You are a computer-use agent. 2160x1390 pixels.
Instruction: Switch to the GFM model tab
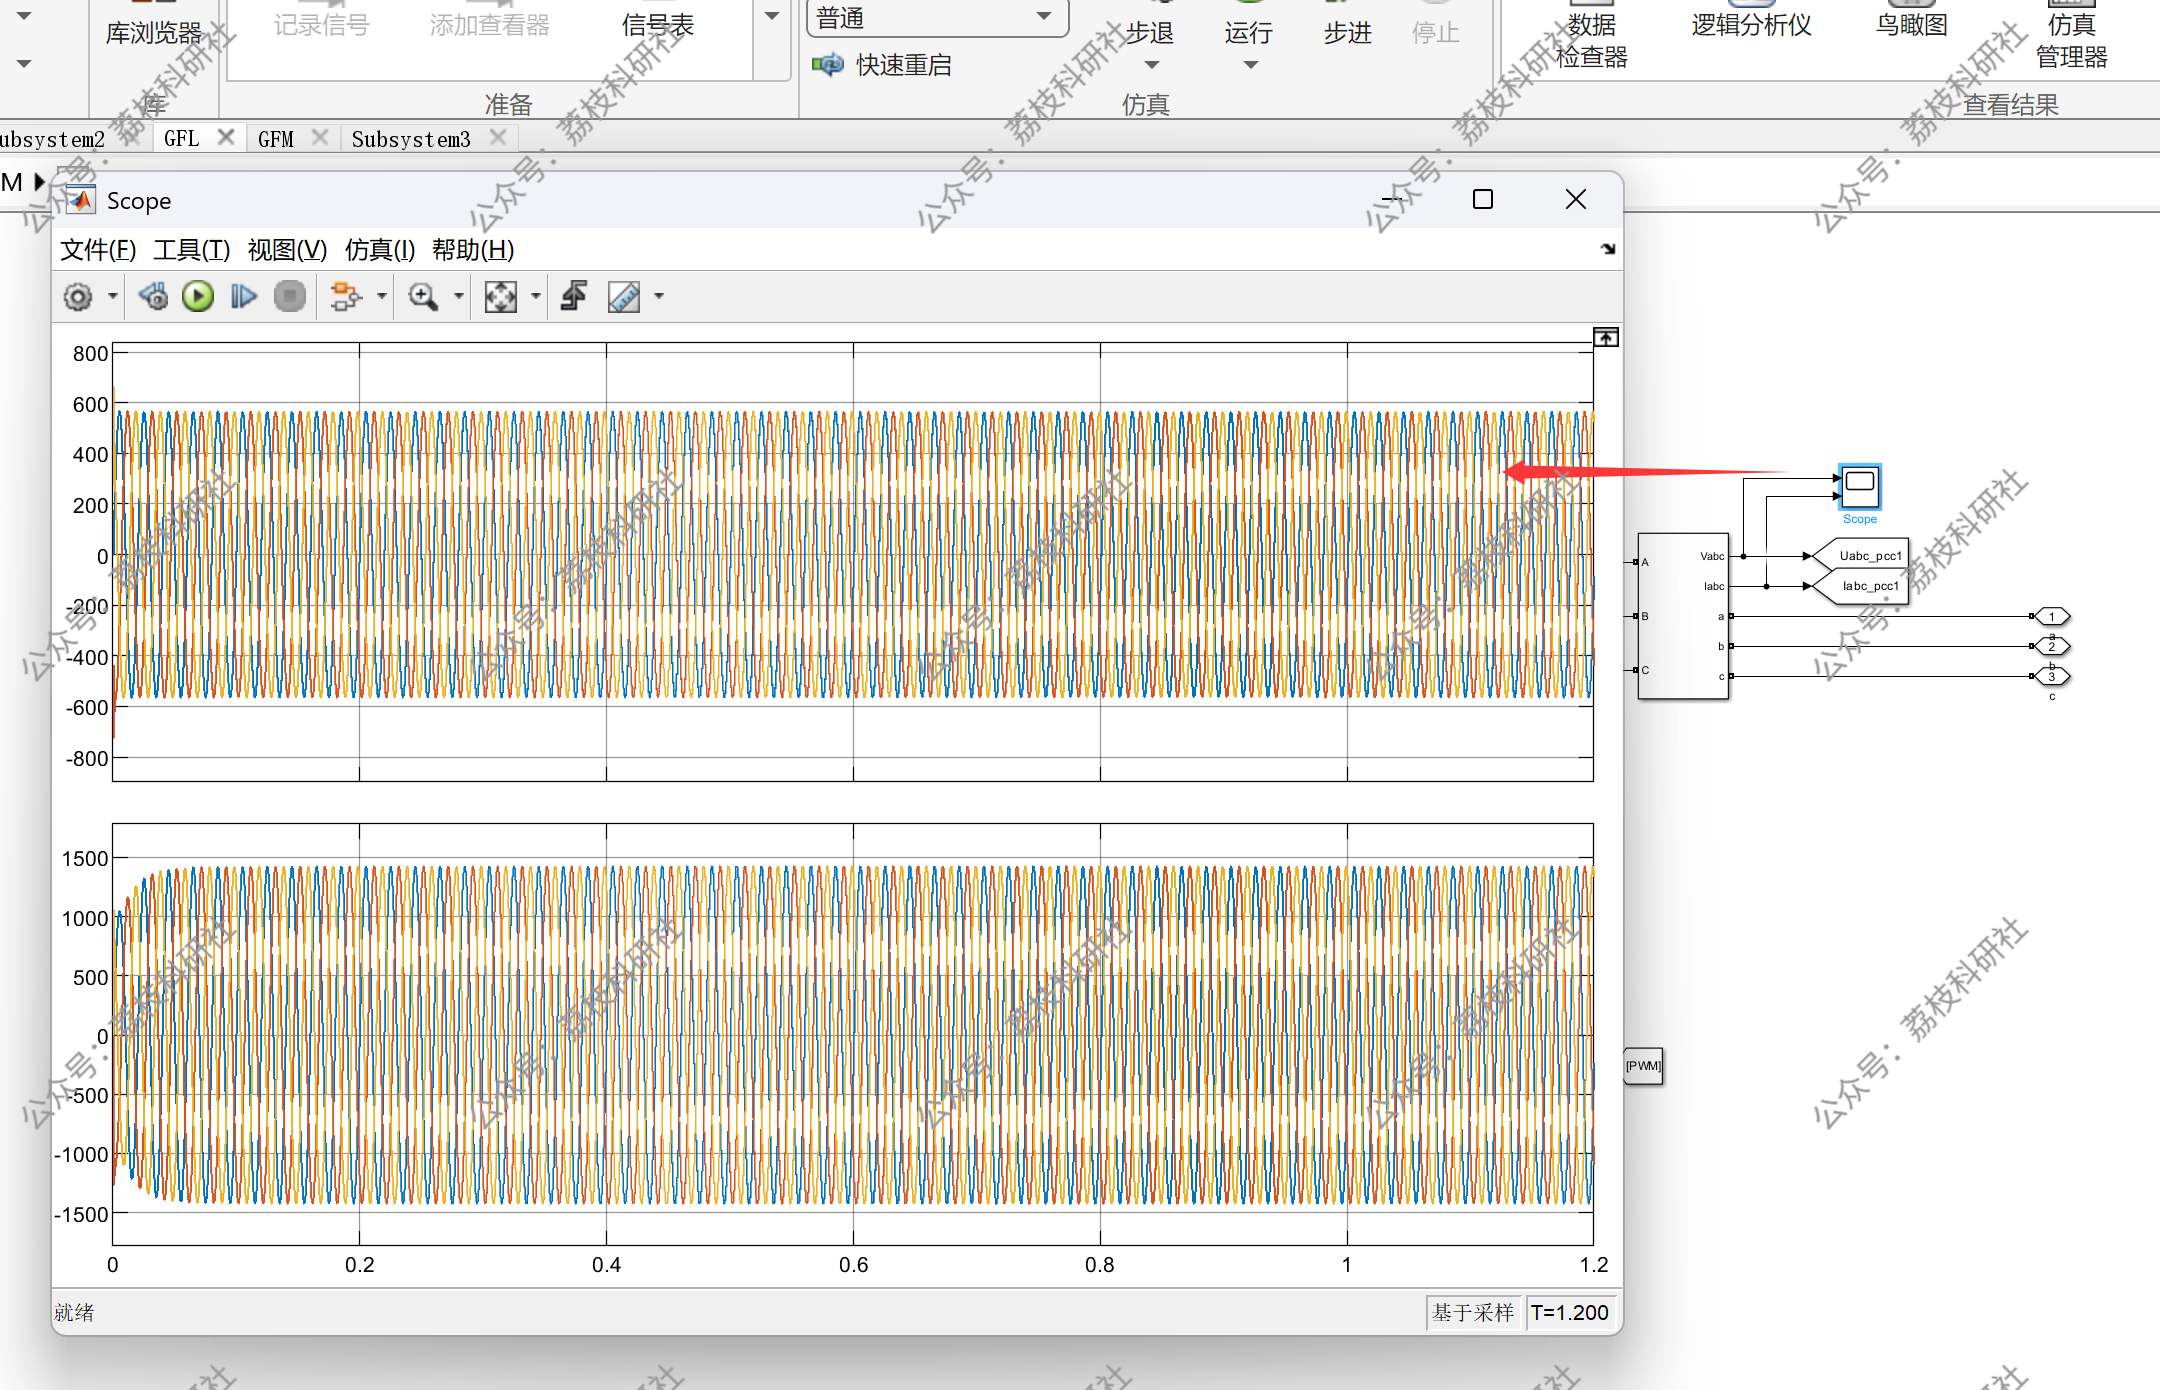tap(276, 139)
